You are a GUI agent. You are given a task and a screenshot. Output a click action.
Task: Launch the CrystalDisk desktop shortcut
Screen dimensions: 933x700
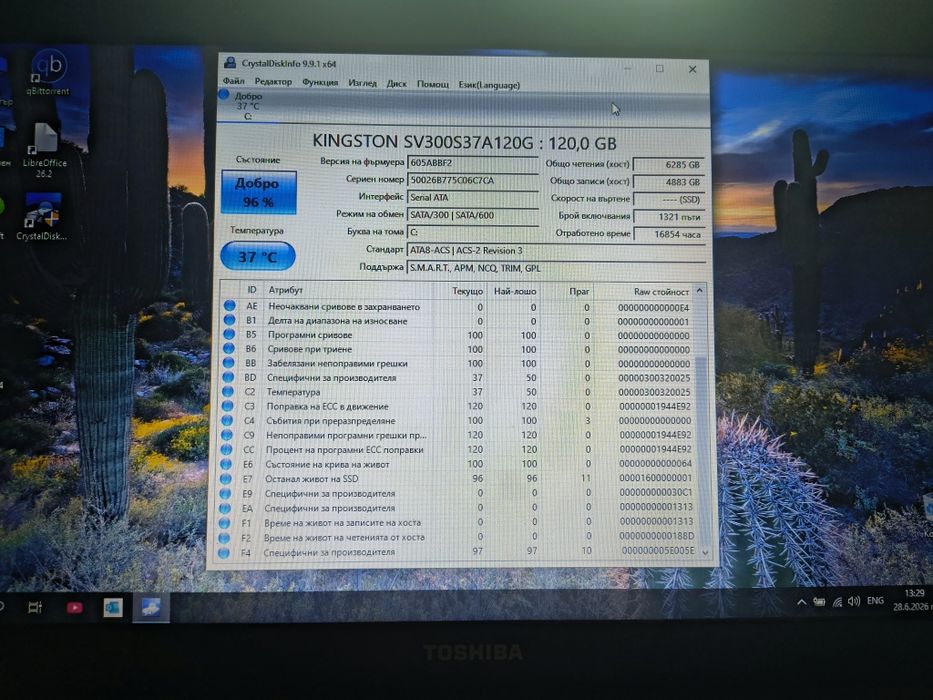42,217
